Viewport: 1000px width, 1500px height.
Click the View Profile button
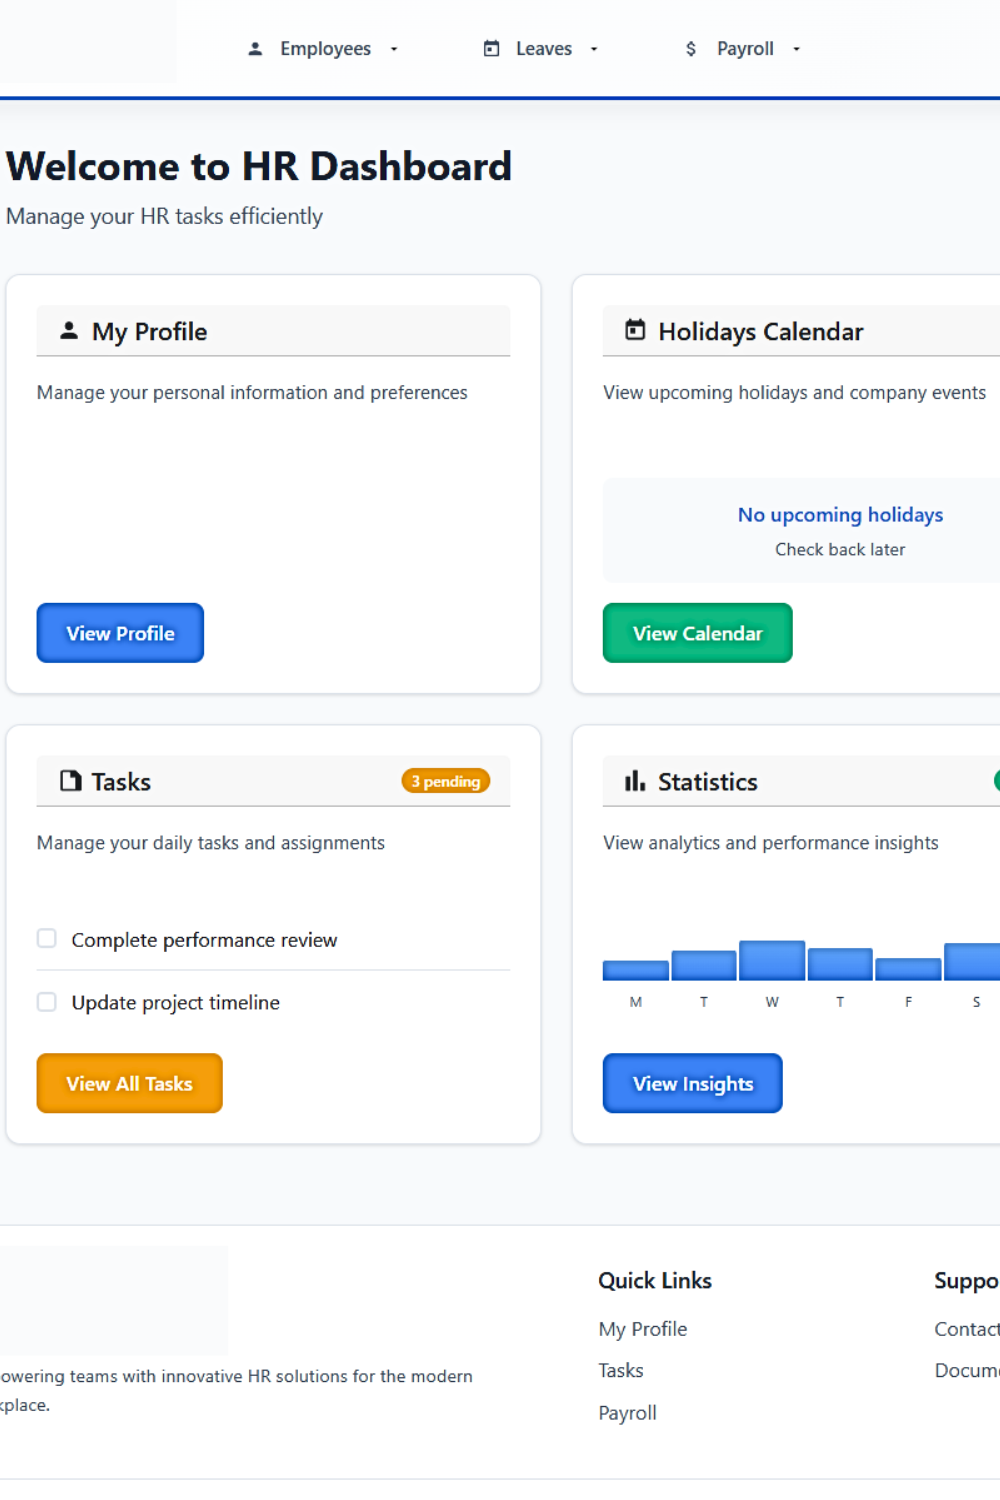pyautogui.click(x=119, y=633)
